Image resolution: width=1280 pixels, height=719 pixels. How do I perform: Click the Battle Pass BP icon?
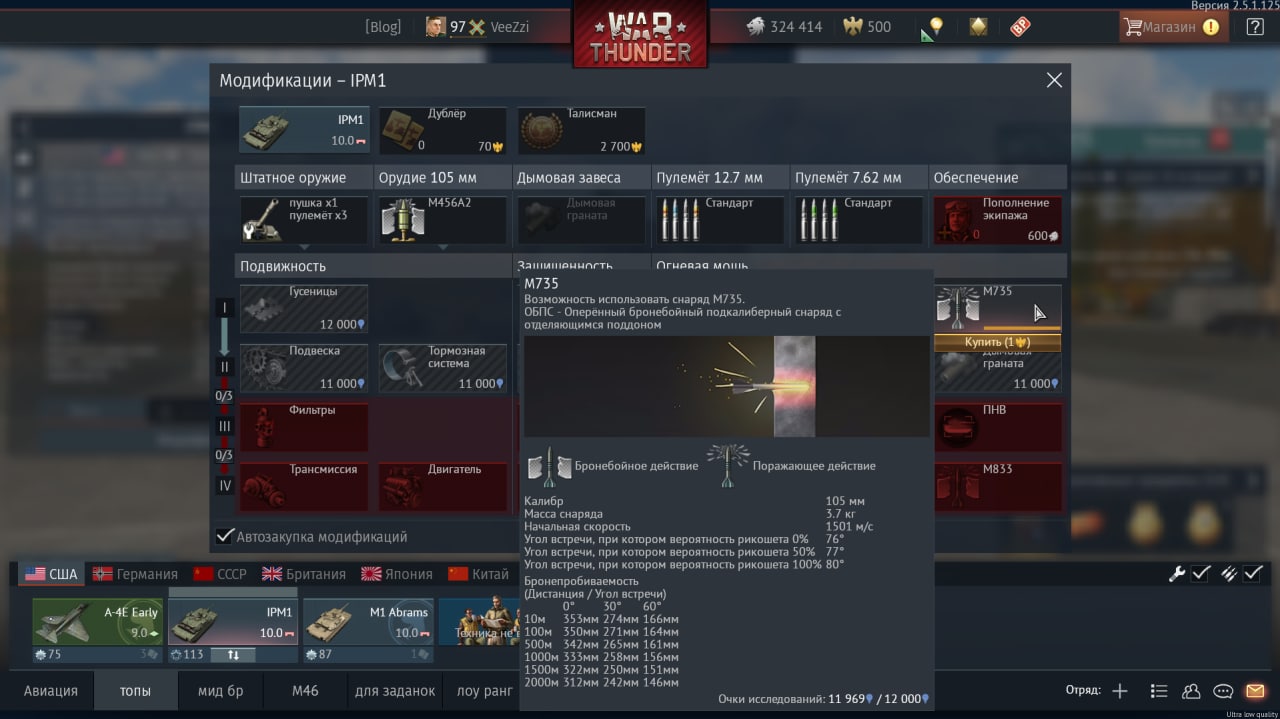pyautogui.click(x=1020, y=27)
